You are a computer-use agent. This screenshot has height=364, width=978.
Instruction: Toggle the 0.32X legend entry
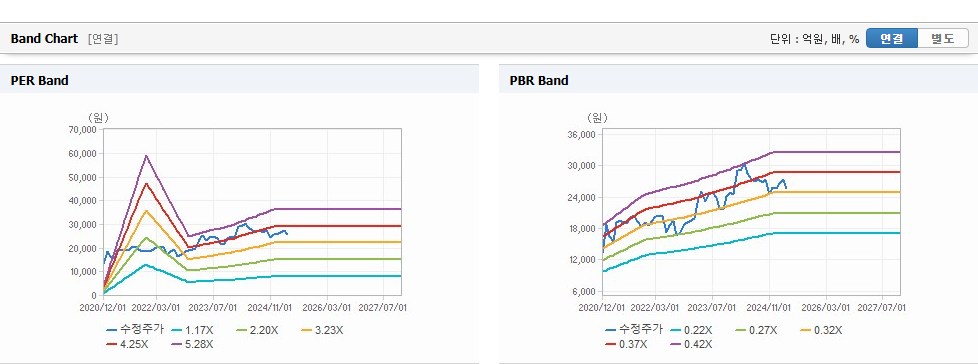coord(821,330)
